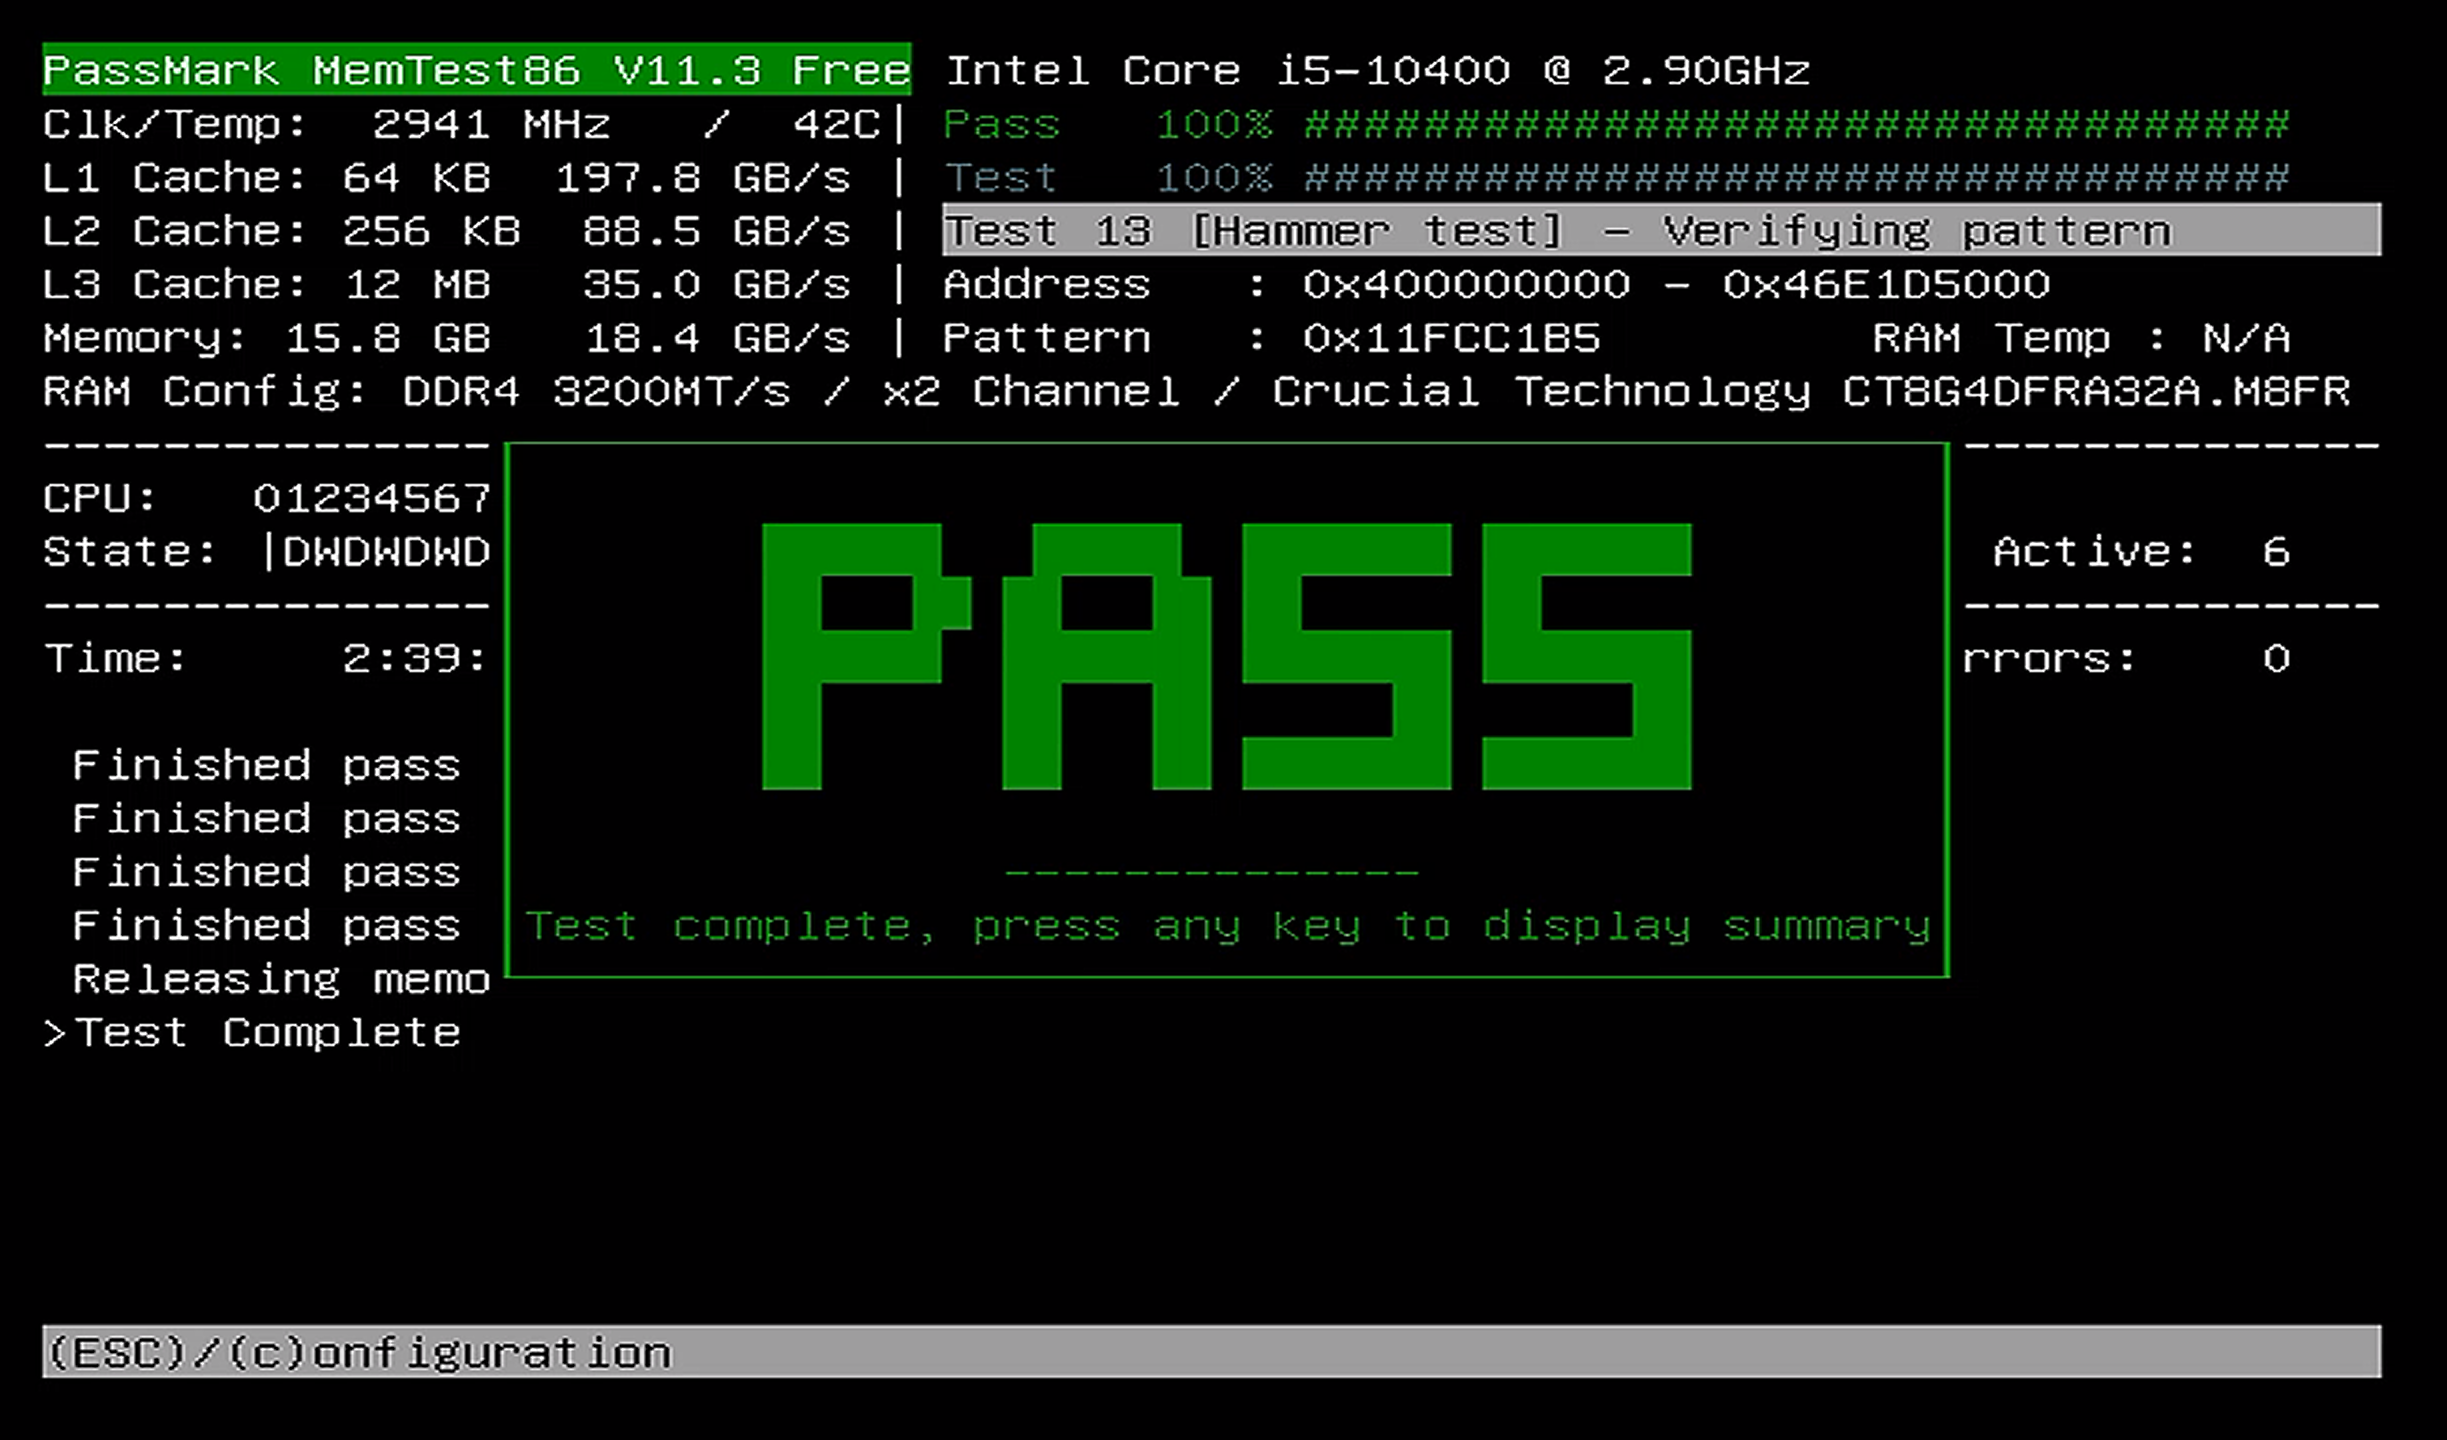This screenshot has width=2447, height=1440.
Task: Select the Address range field
Action: click(1490, 284)
